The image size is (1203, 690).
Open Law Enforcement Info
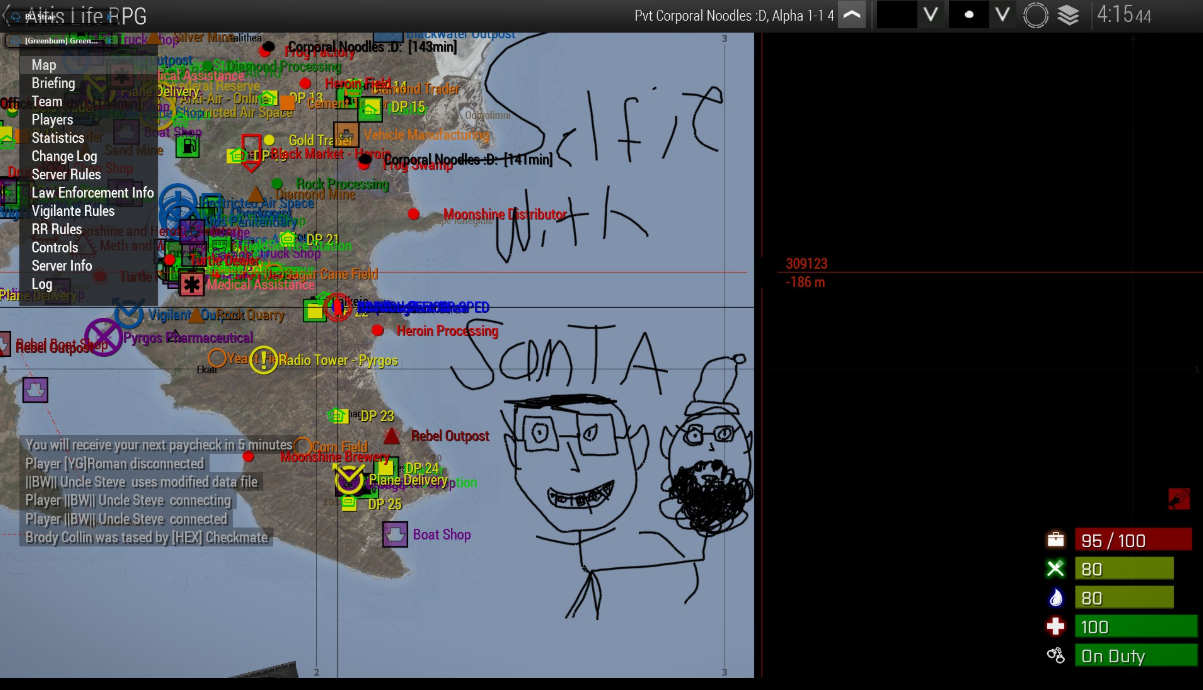pyautogui.click(x=88, y=193)
